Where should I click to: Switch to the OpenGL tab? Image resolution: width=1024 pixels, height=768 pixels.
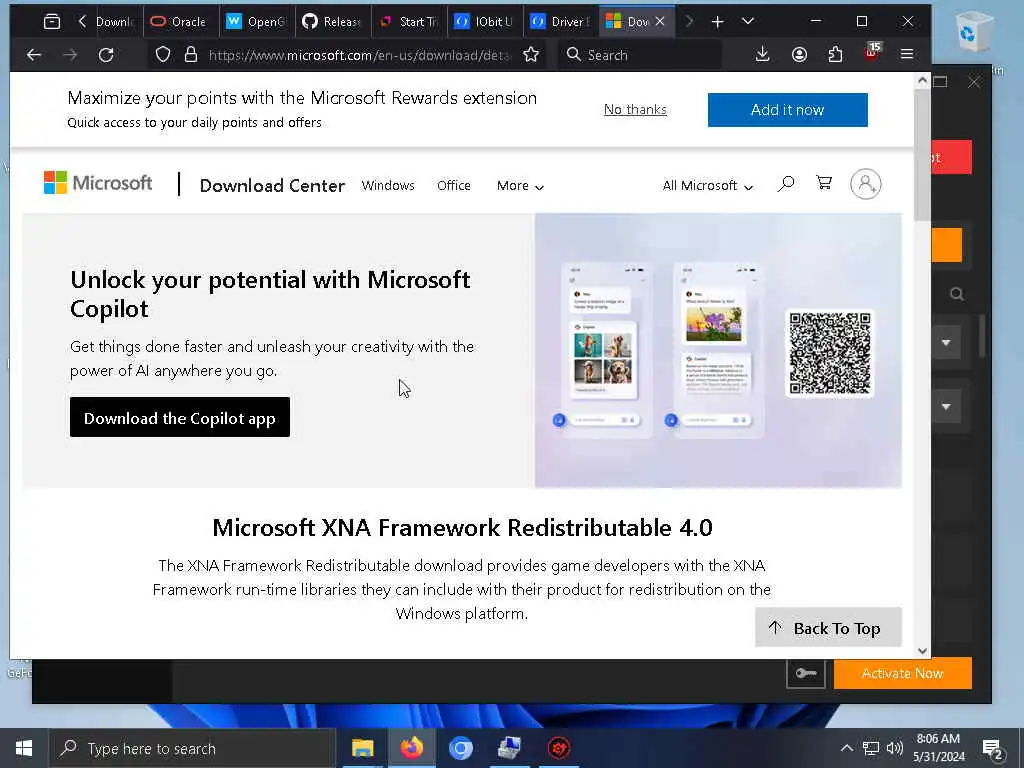(x=257, y=22)
